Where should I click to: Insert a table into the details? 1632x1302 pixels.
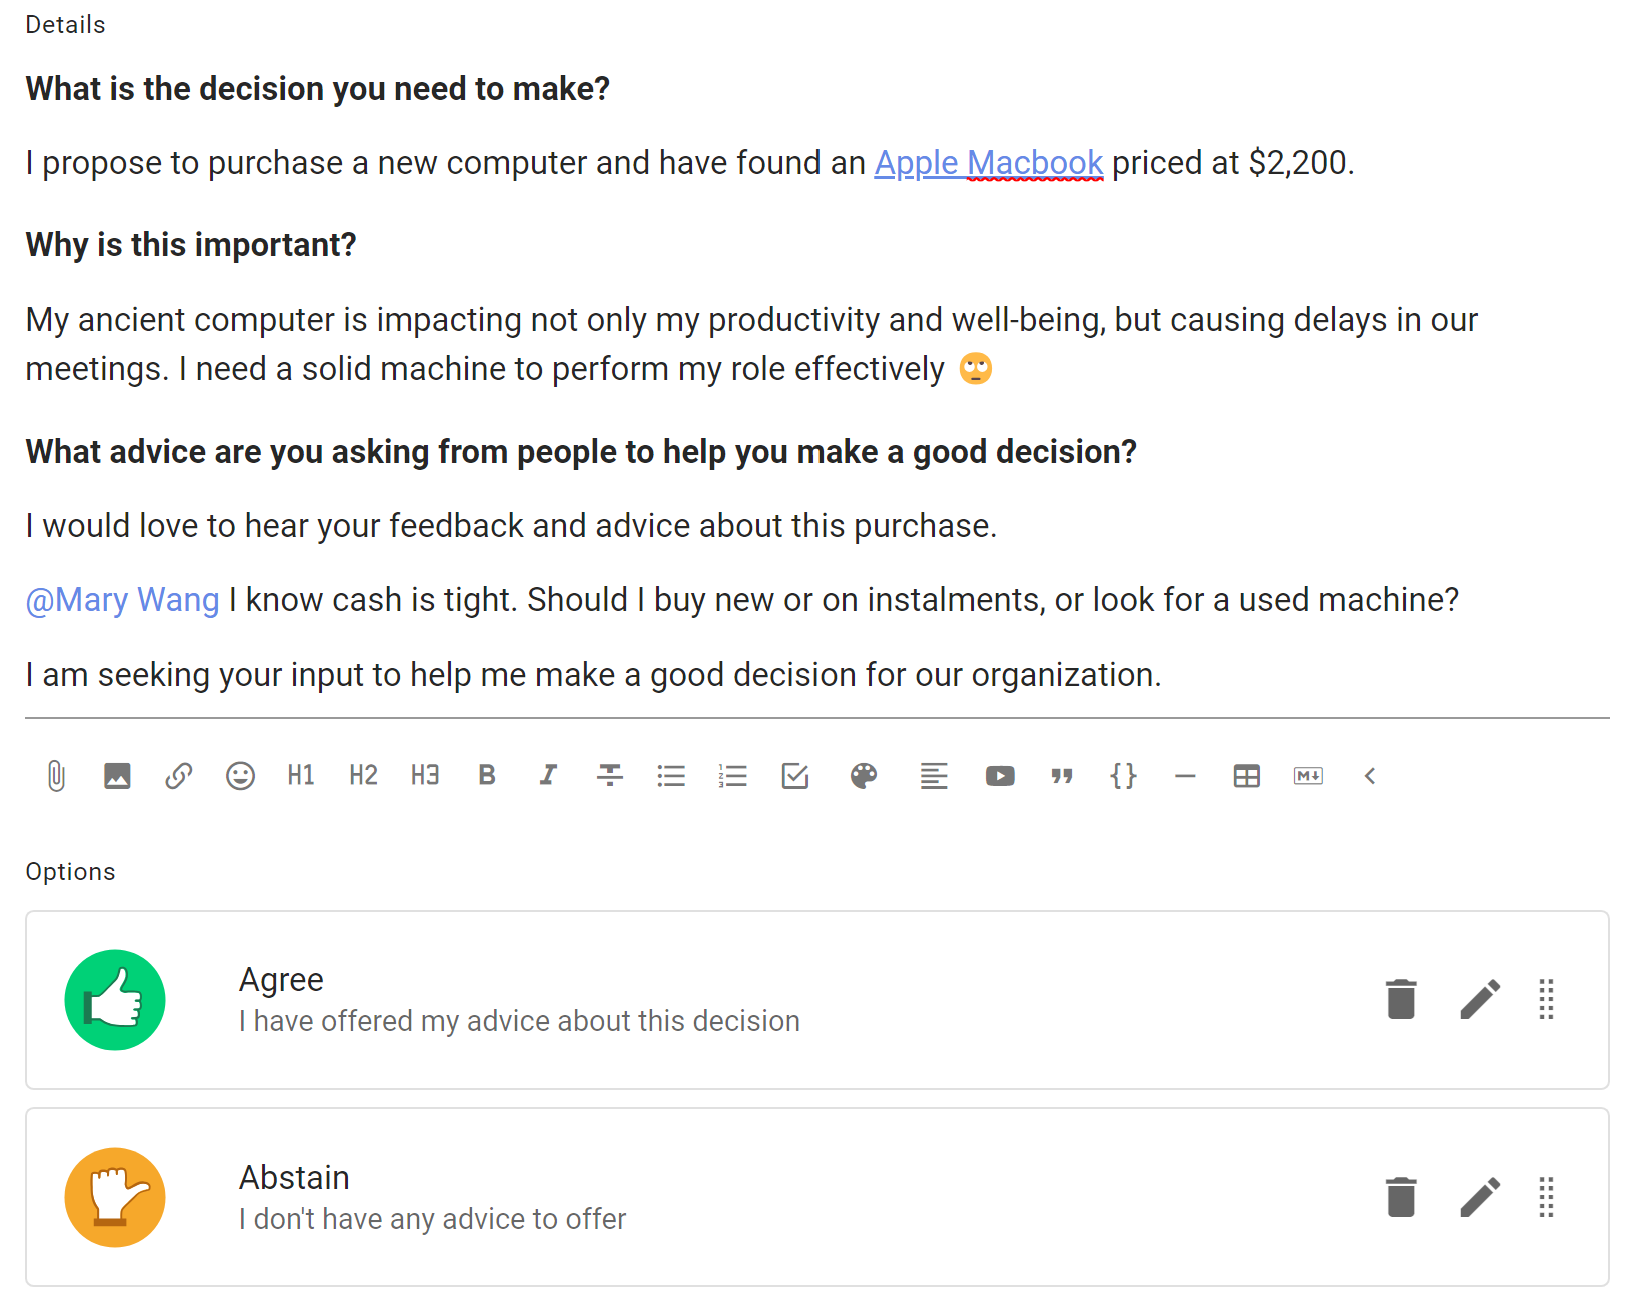(x=1247, y=776)
